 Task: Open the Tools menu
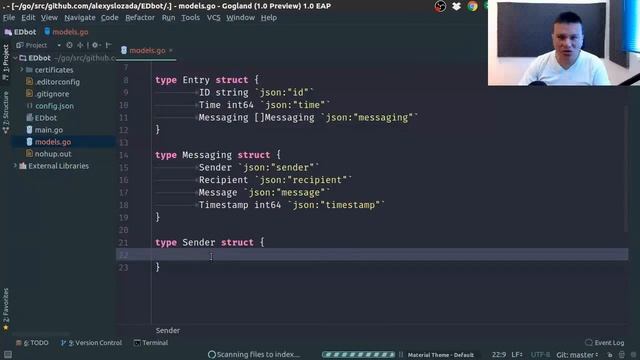coord(191,18)
